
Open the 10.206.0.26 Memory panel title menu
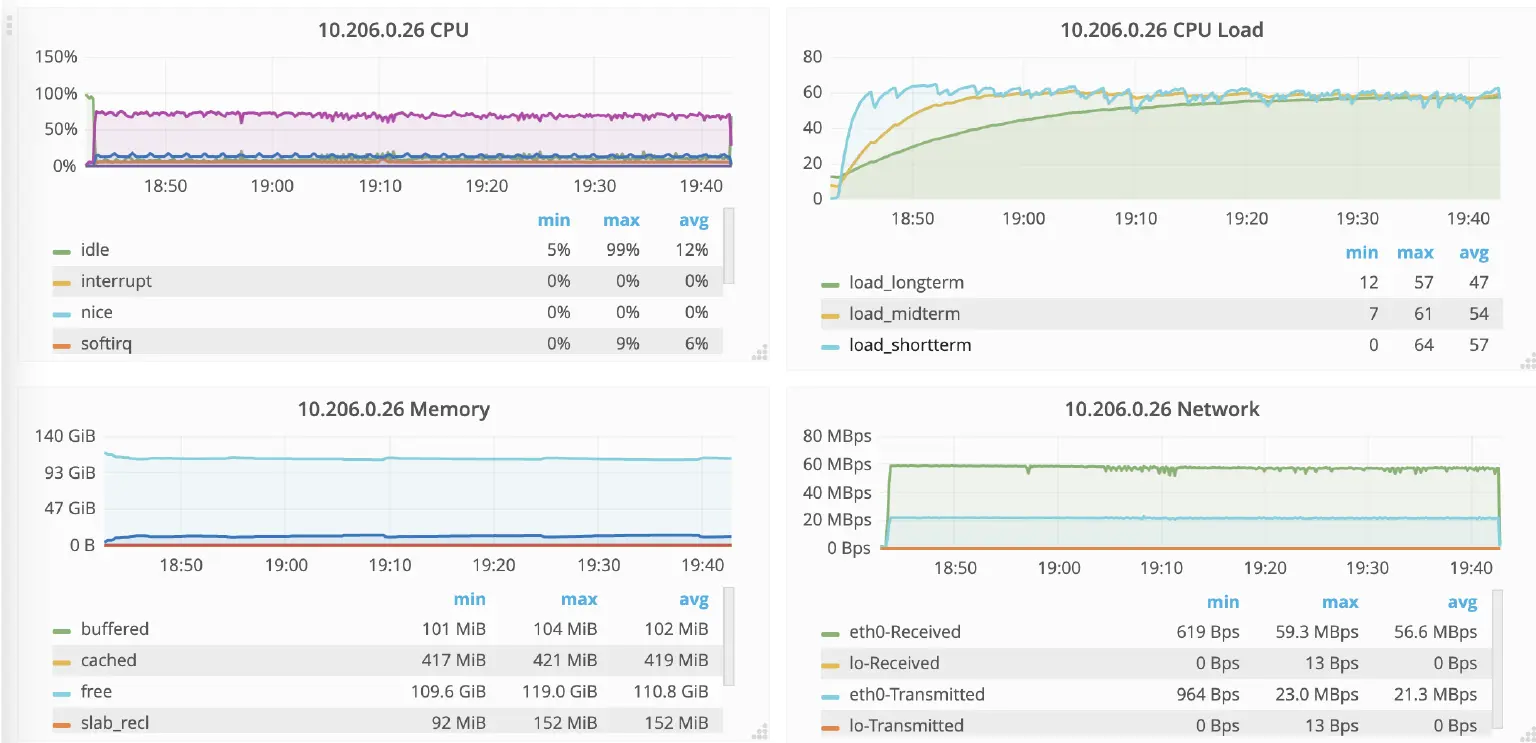coord(393,409)
